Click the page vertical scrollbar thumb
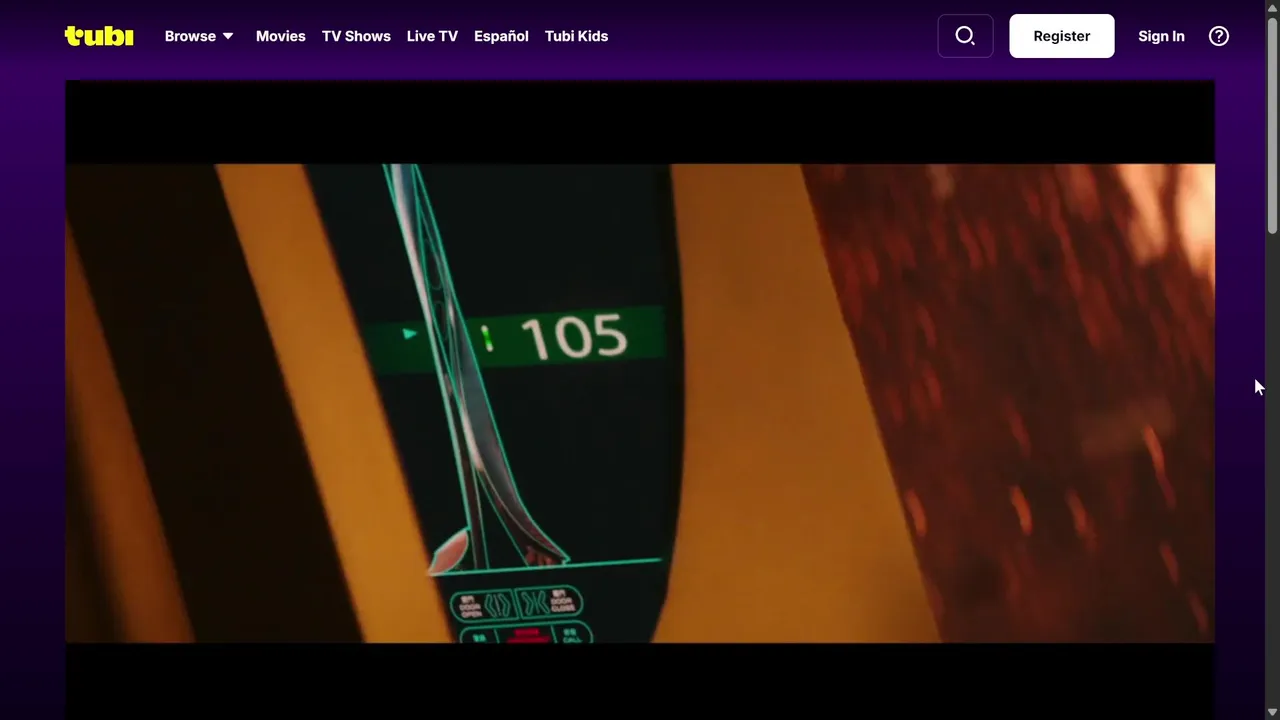Viewport: 1280px width, 720px height. point(1272,125)
